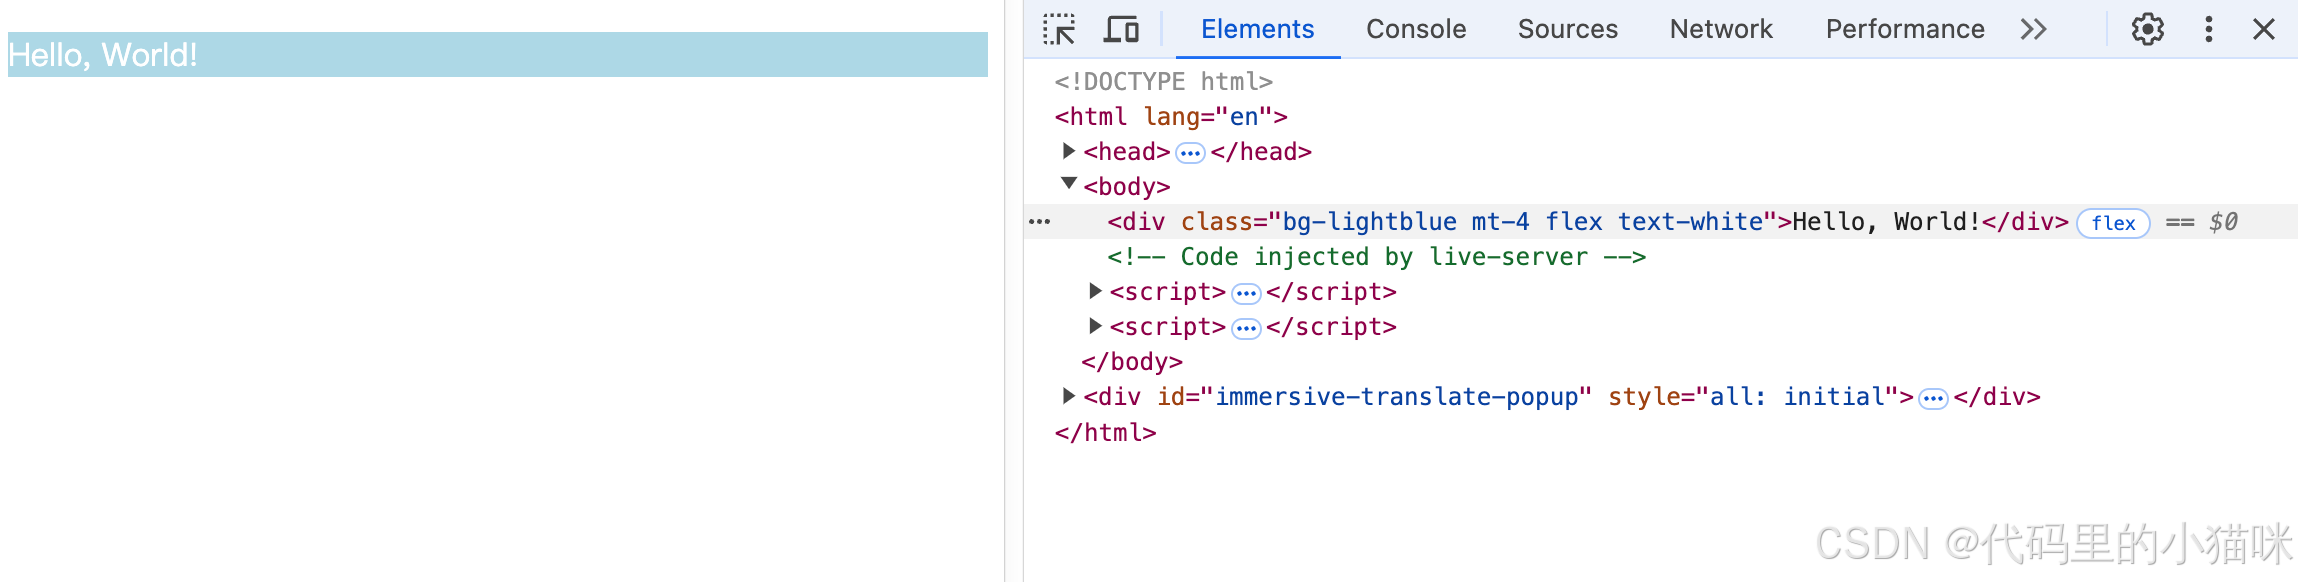Expand the second script element triangle
The image size is (2298, 582).
click(x=1095, y=326)
